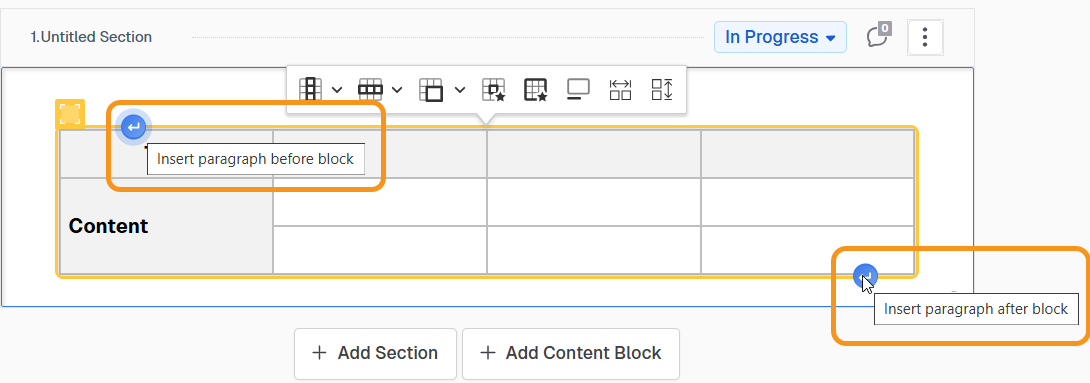Screen dimensions: 1090x383
Task: Click the merge cells icon
Action: point(431,90)
